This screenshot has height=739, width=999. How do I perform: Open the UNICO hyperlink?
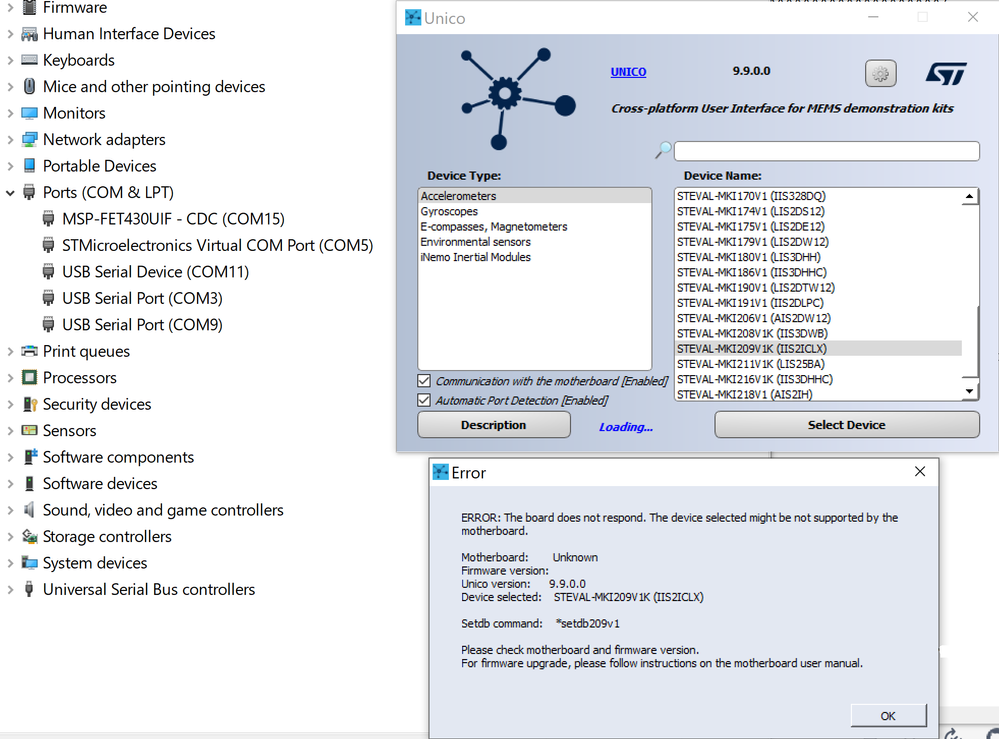(x=628, y=72)
